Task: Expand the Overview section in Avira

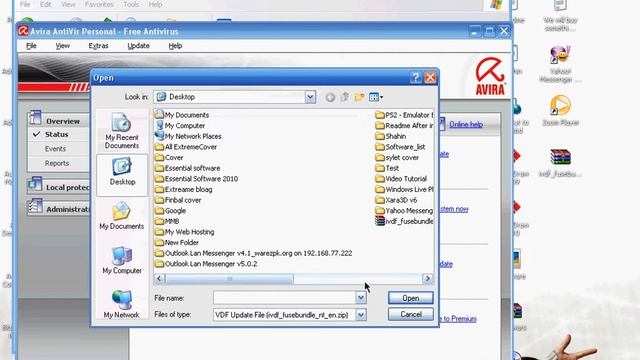Action: pos(58,119)
